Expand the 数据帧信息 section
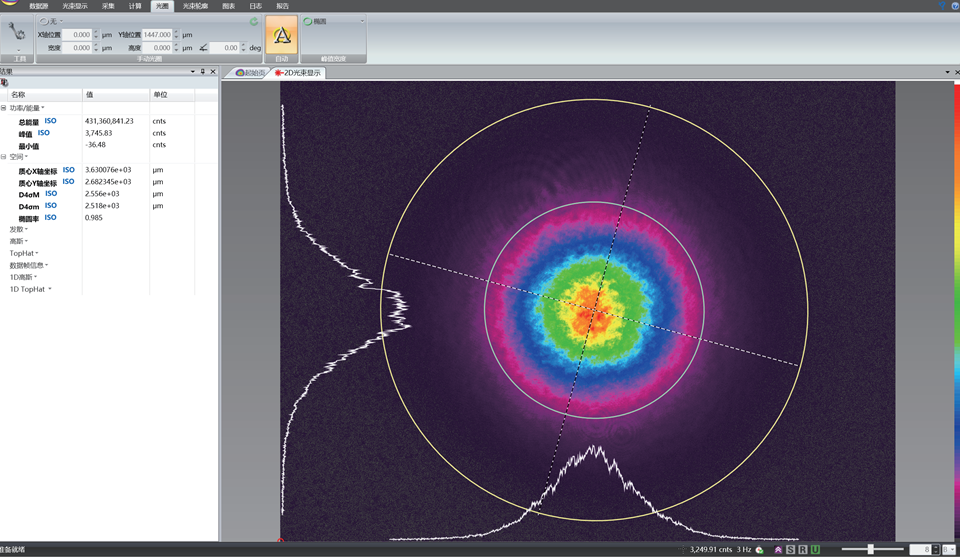The height and width of the screenshot is (558, 960). [28, 265]
